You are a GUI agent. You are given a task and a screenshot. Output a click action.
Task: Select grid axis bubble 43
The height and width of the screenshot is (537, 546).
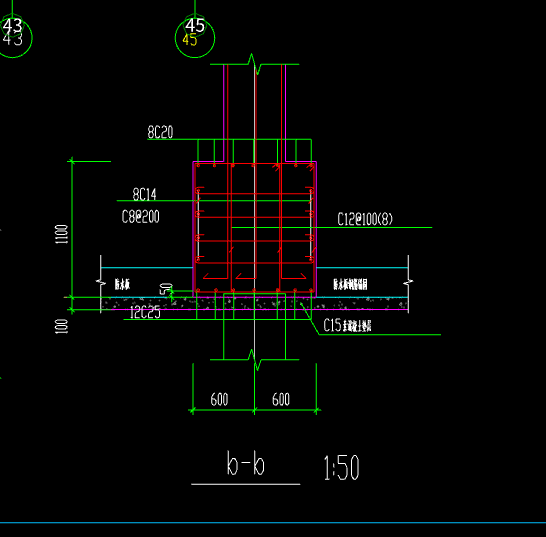pyautogui.click(x=13, y=38)
